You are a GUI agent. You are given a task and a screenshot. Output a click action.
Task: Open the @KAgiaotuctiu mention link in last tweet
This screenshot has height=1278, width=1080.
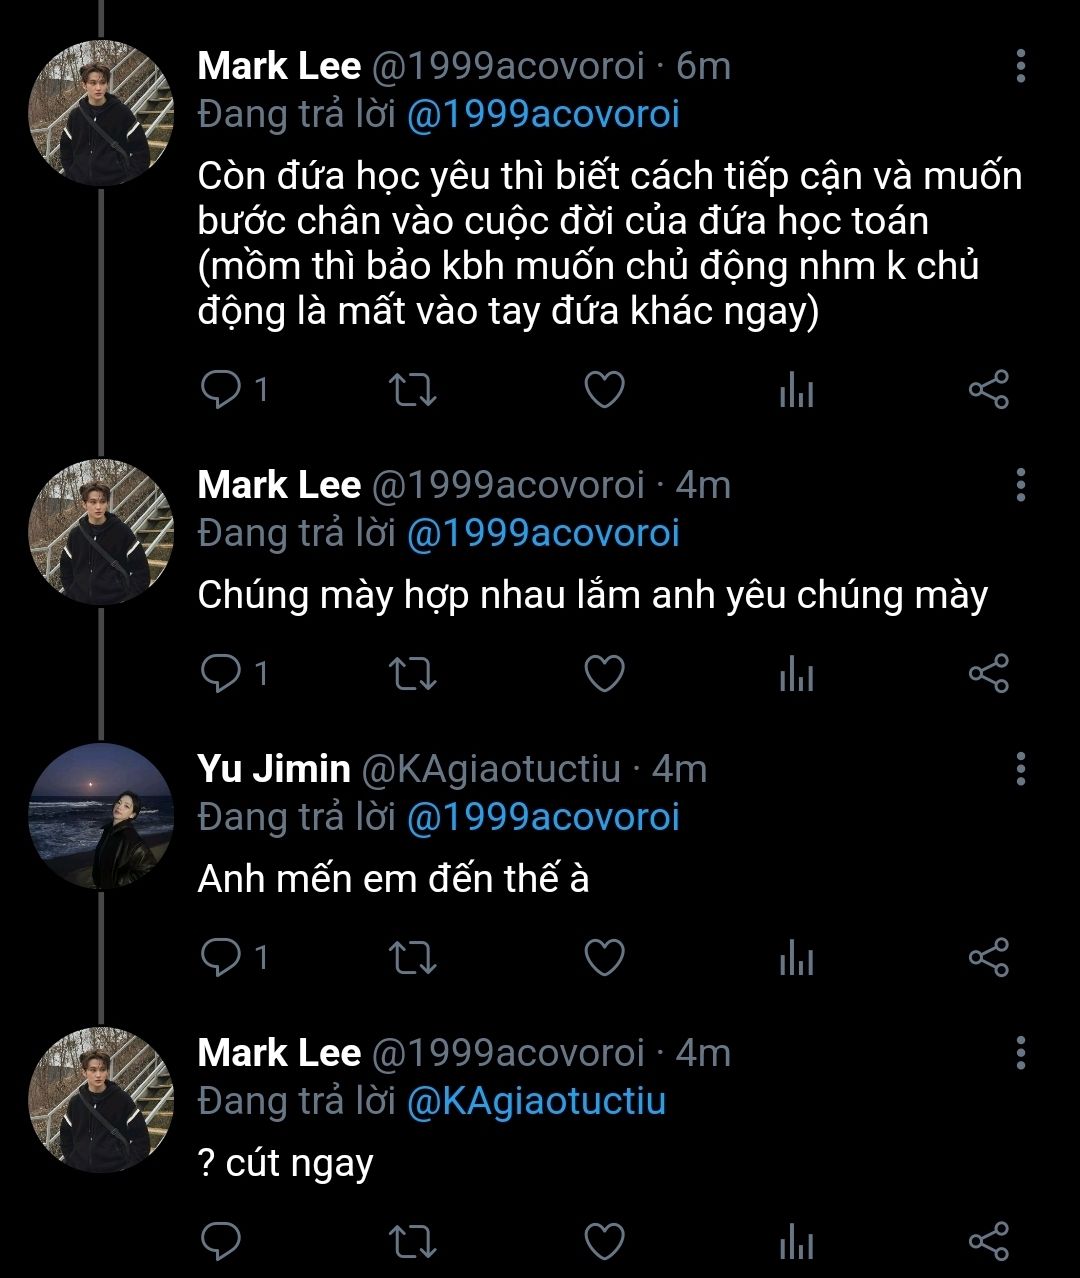click(x=536, y=1101)
